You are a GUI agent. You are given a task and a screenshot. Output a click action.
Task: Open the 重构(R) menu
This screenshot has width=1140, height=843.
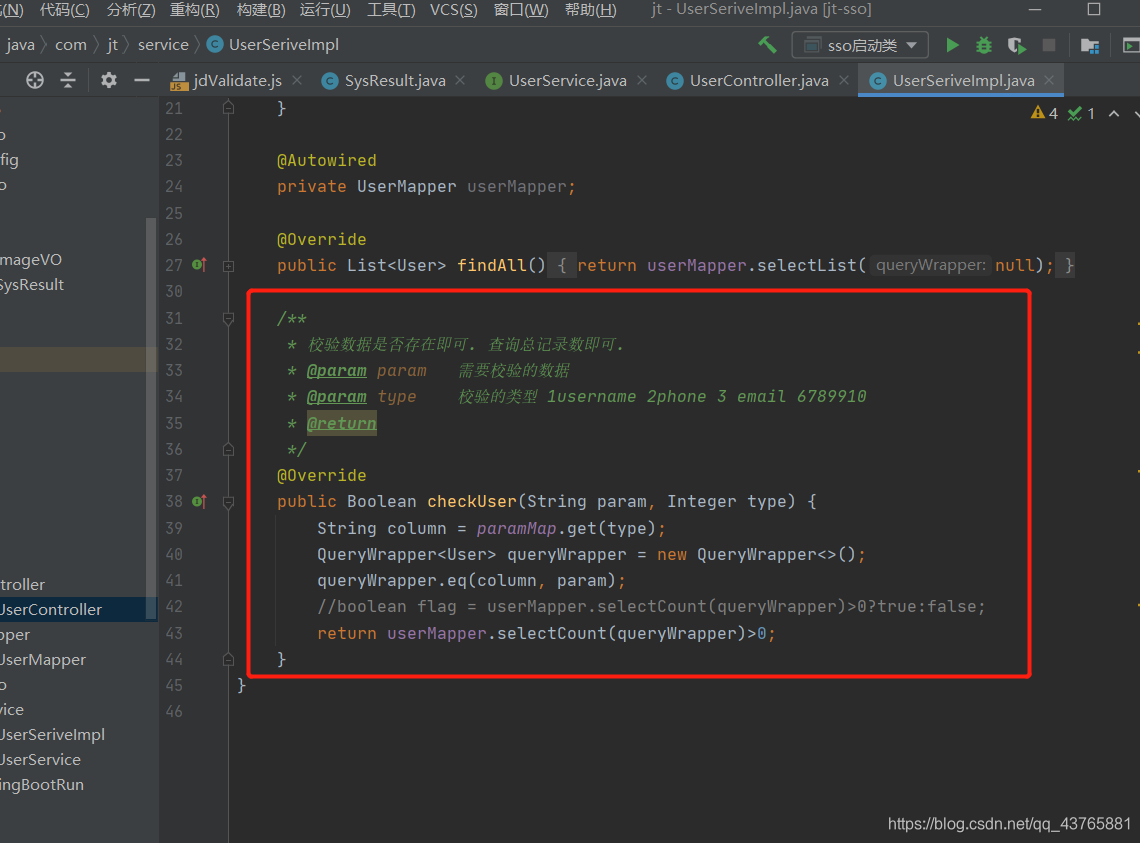[x=194, y=10]
